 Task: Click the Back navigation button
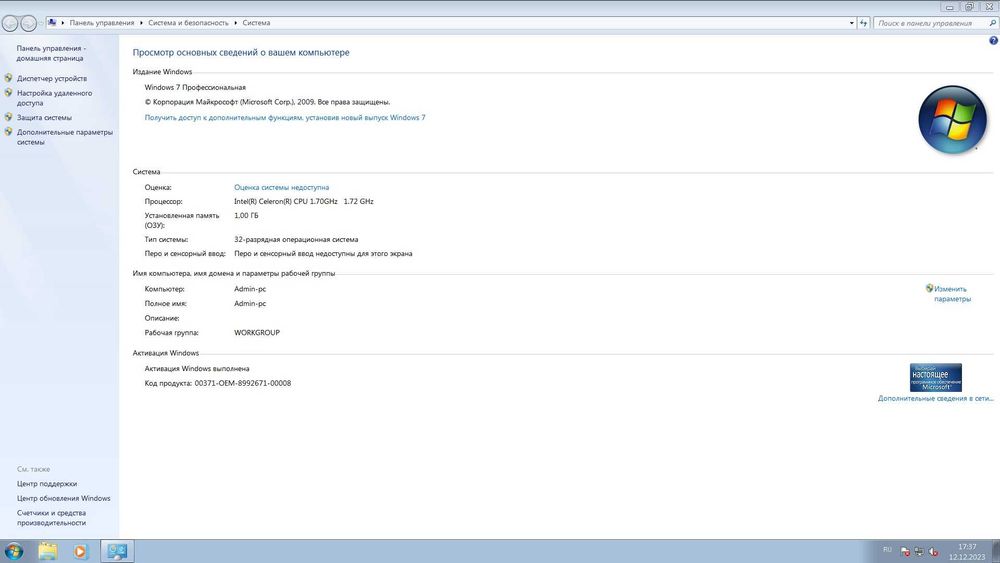click(10, 24)
